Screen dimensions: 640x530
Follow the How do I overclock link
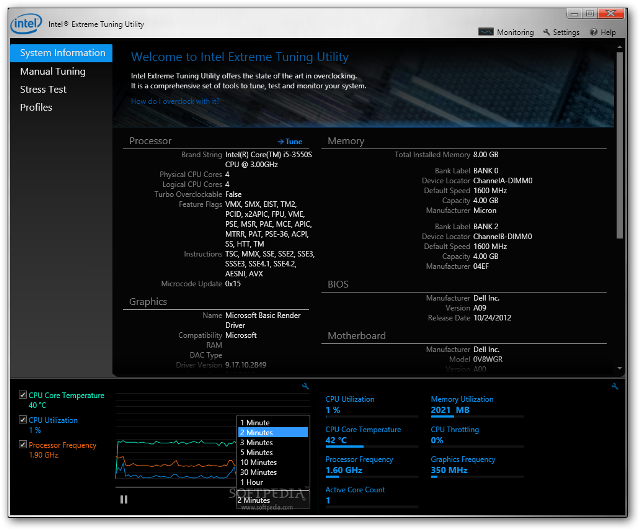coord(175,101)
